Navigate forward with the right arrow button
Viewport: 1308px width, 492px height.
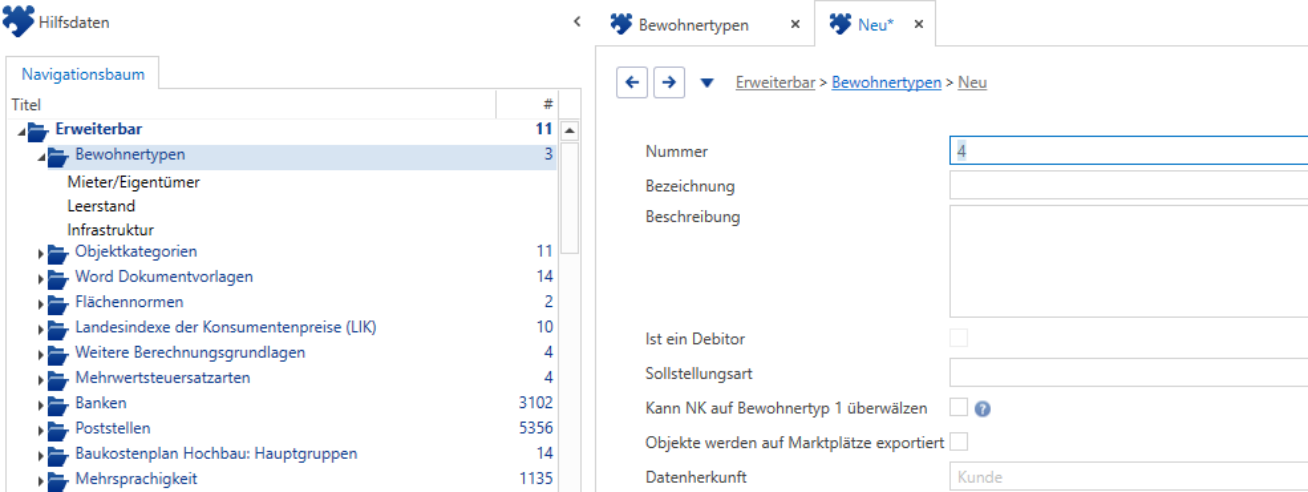(669, 83)
